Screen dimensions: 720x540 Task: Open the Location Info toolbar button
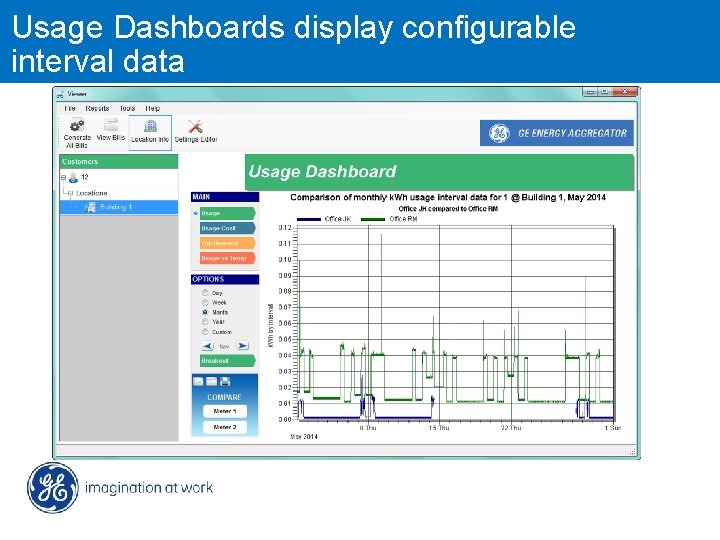pos(150,133)
